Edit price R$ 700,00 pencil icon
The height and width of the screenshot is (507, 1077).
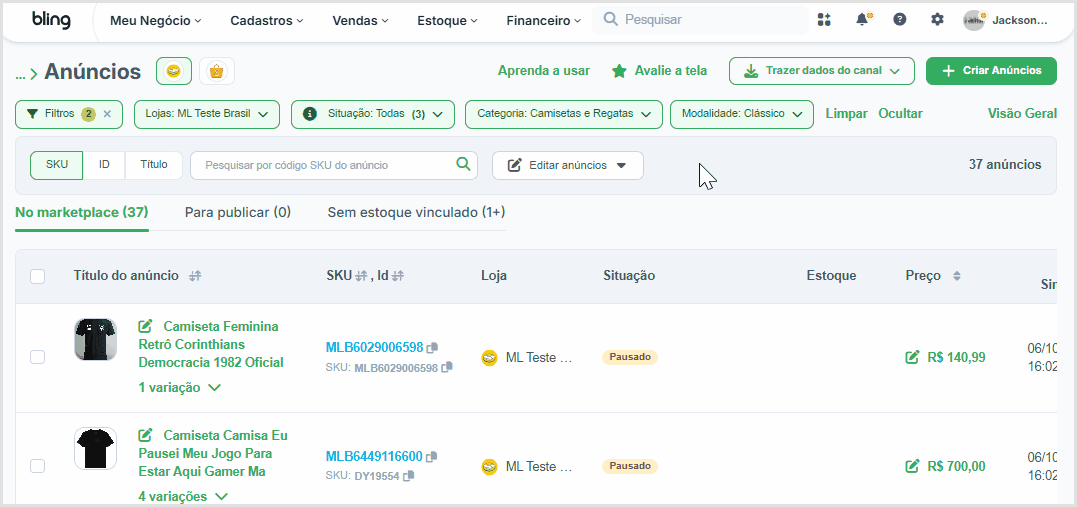click(x=912, y=466)
